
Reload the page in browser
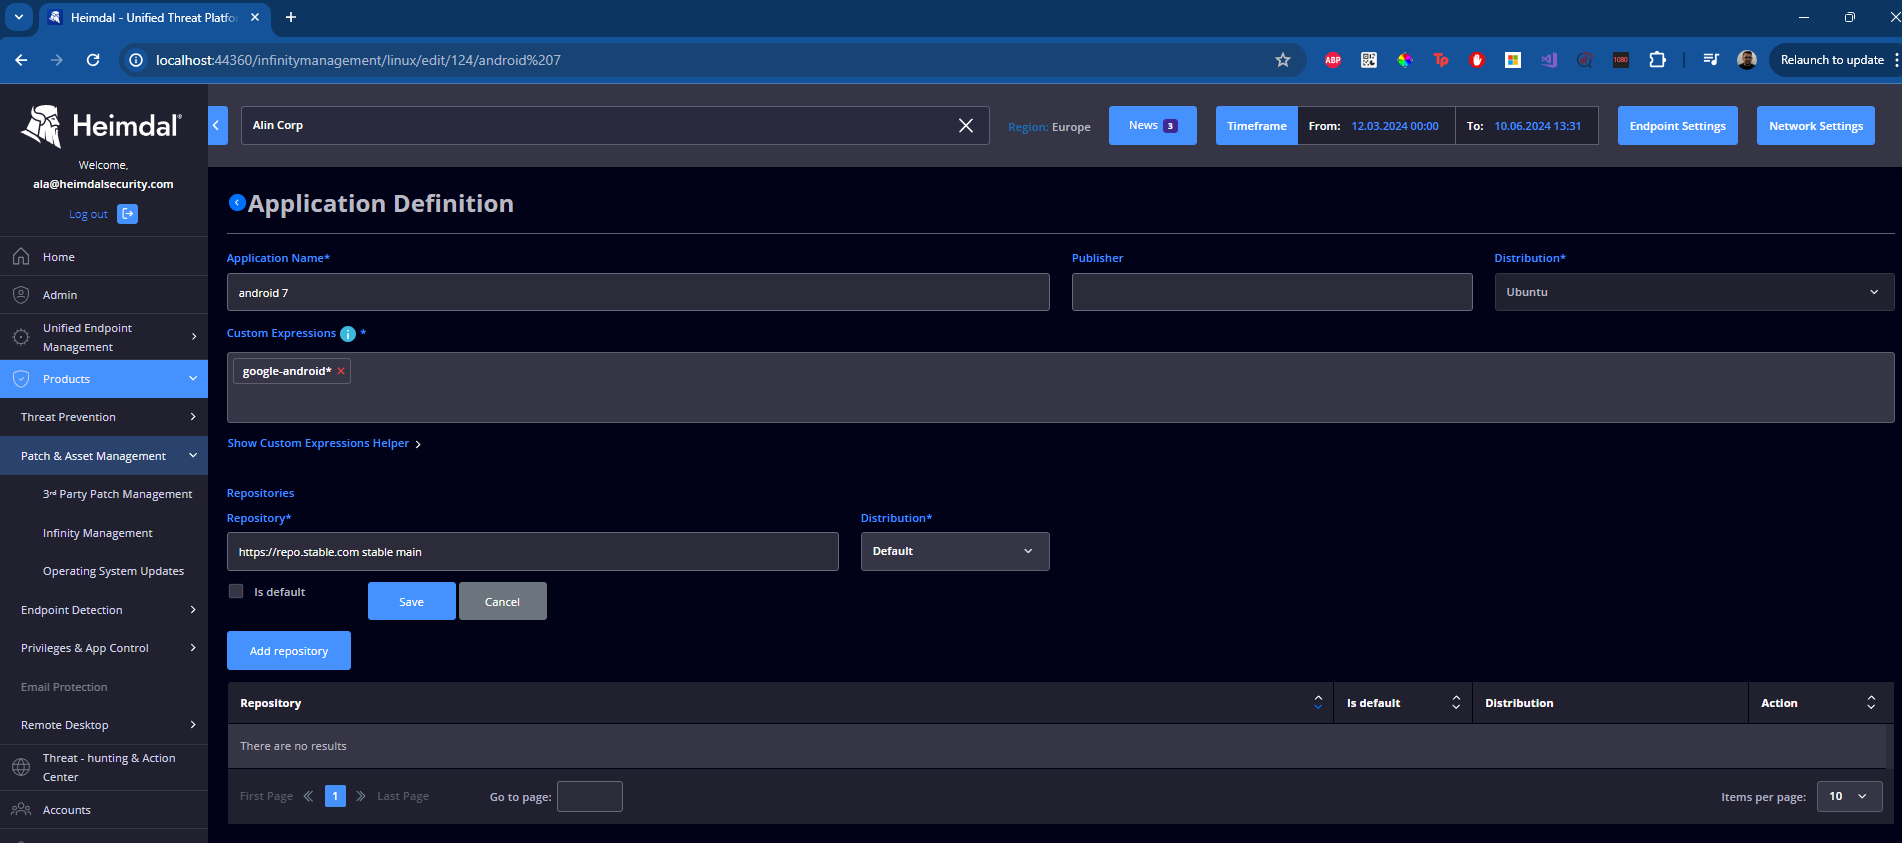coord(93,60)
